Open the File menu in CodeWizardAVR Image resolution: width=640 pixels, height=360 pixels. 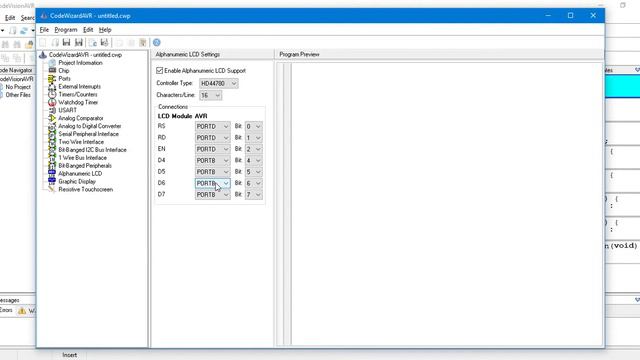pos(44,30)
